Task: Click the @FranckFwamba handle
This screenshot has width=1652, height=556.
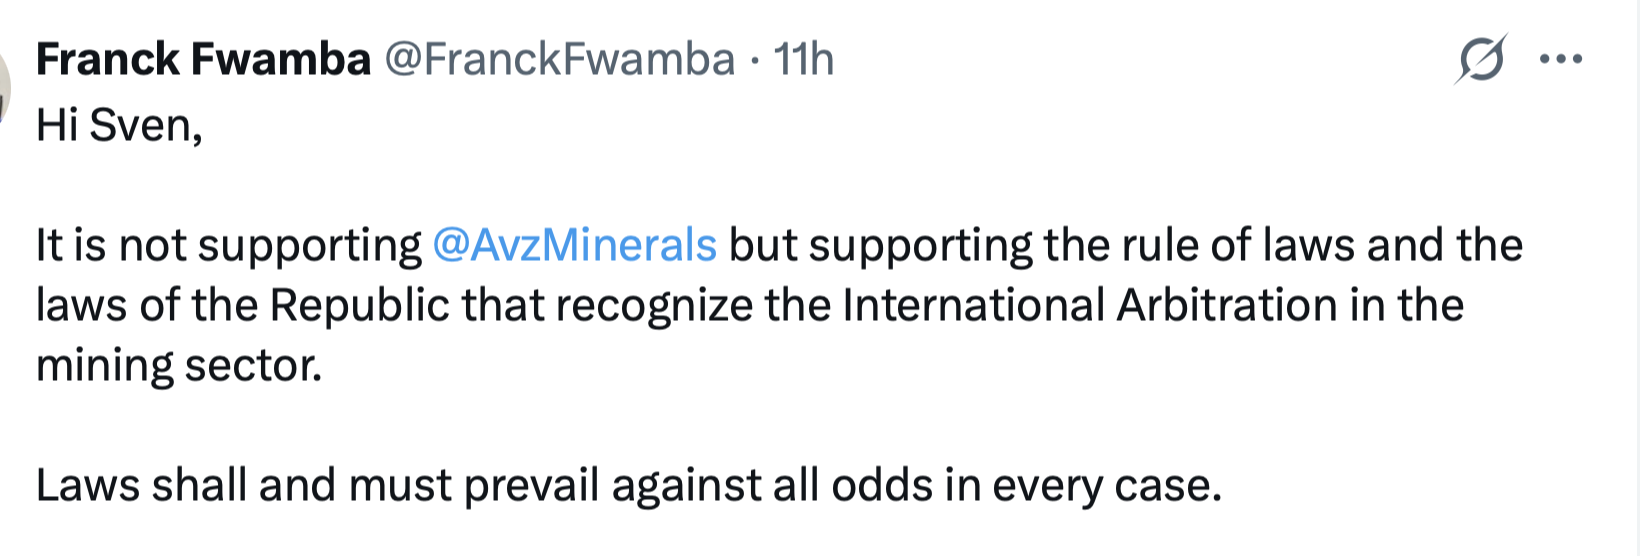Action: pyautogui.click(x=560, y=60)
